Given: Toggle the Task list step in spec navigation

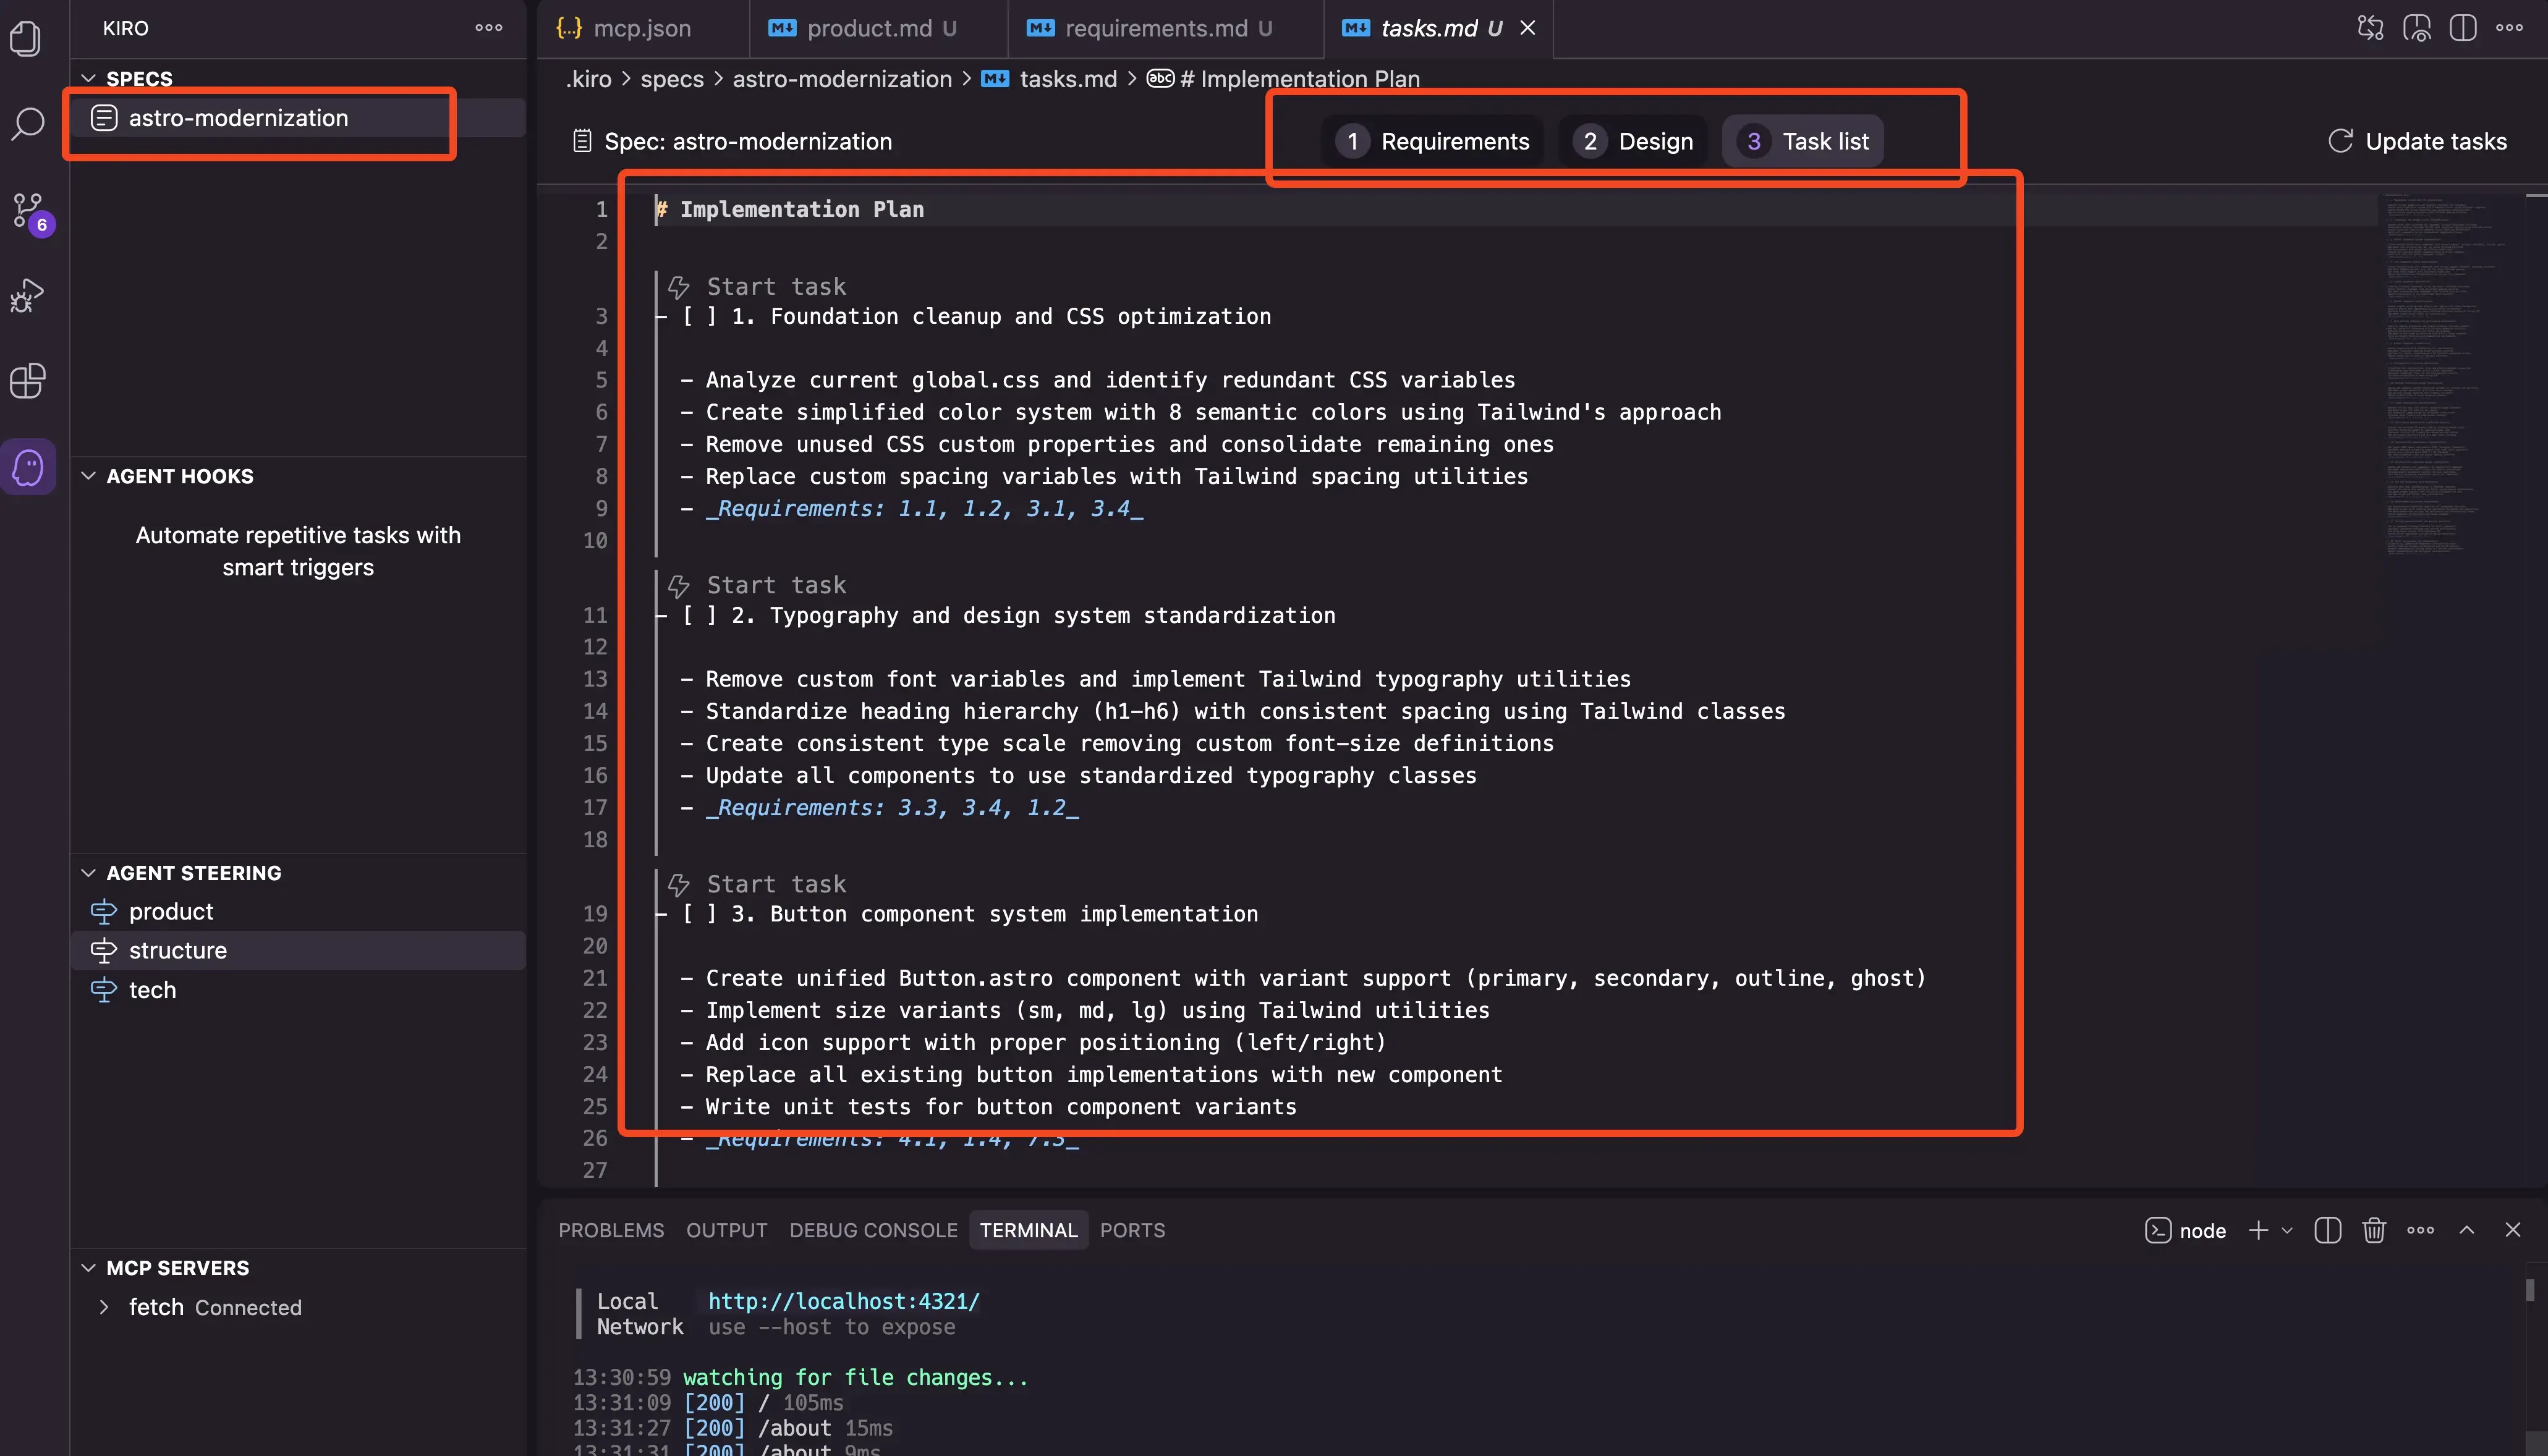Looking at the screenshot, I should 1801,140.
